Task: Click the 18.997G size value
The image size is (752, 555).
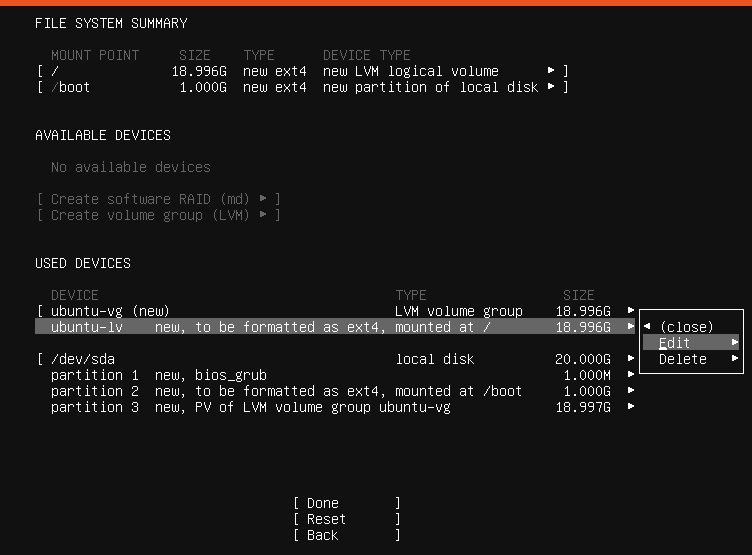Action: 583,407
